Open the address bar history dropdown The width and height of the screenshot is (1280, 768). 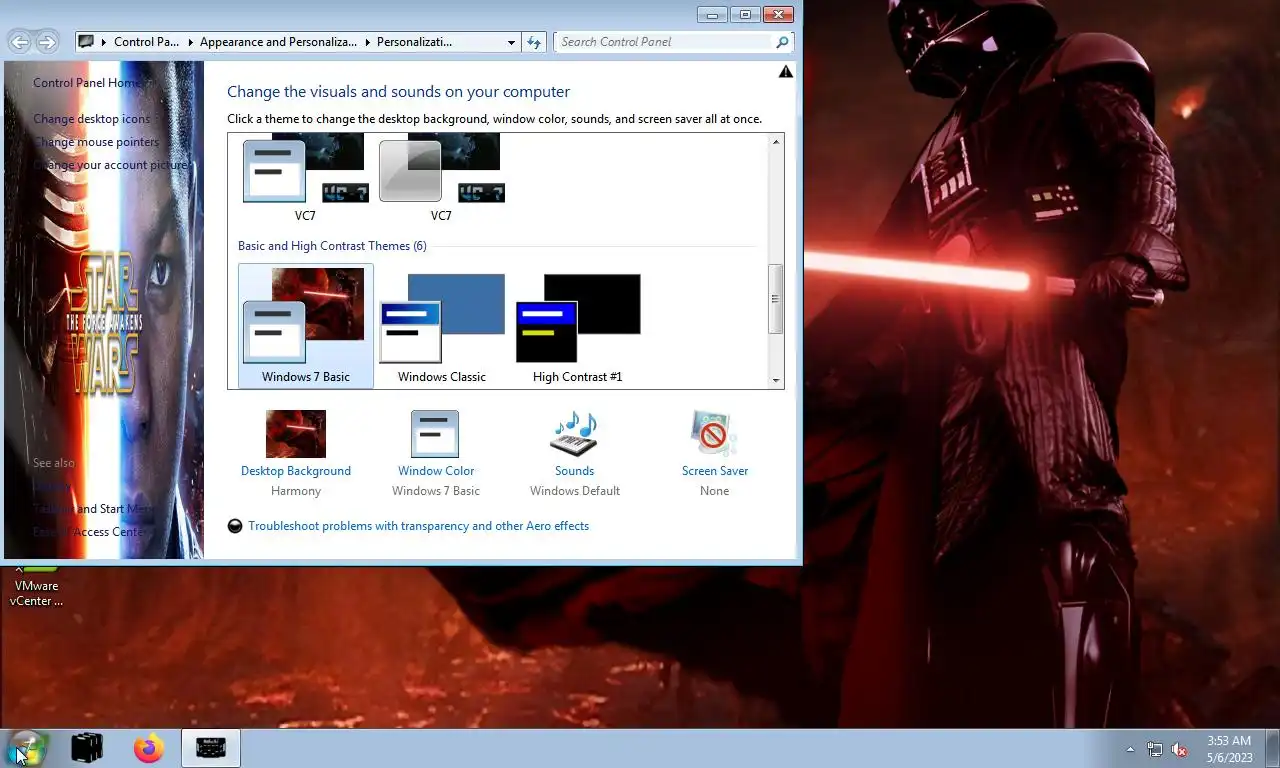click(511, 42)
